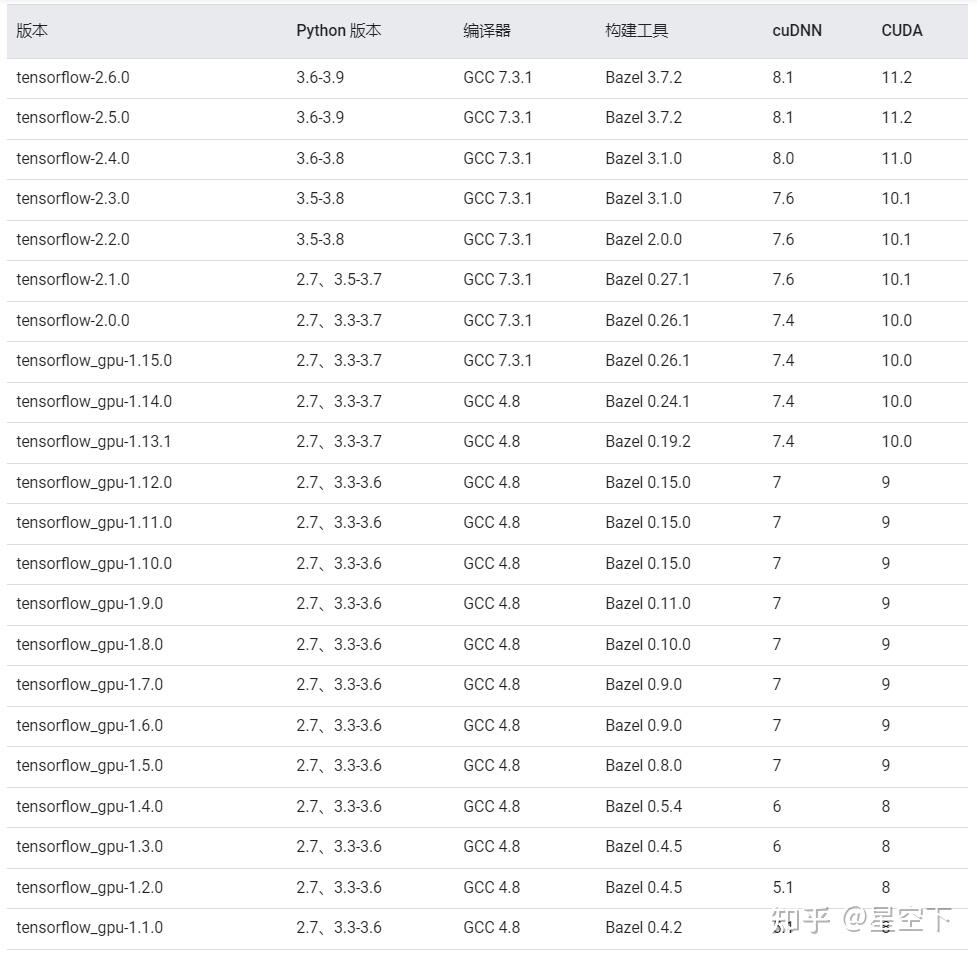
Task: Select the 构建工具 column header
Action: pyautogui.click(x=636, y=31)
